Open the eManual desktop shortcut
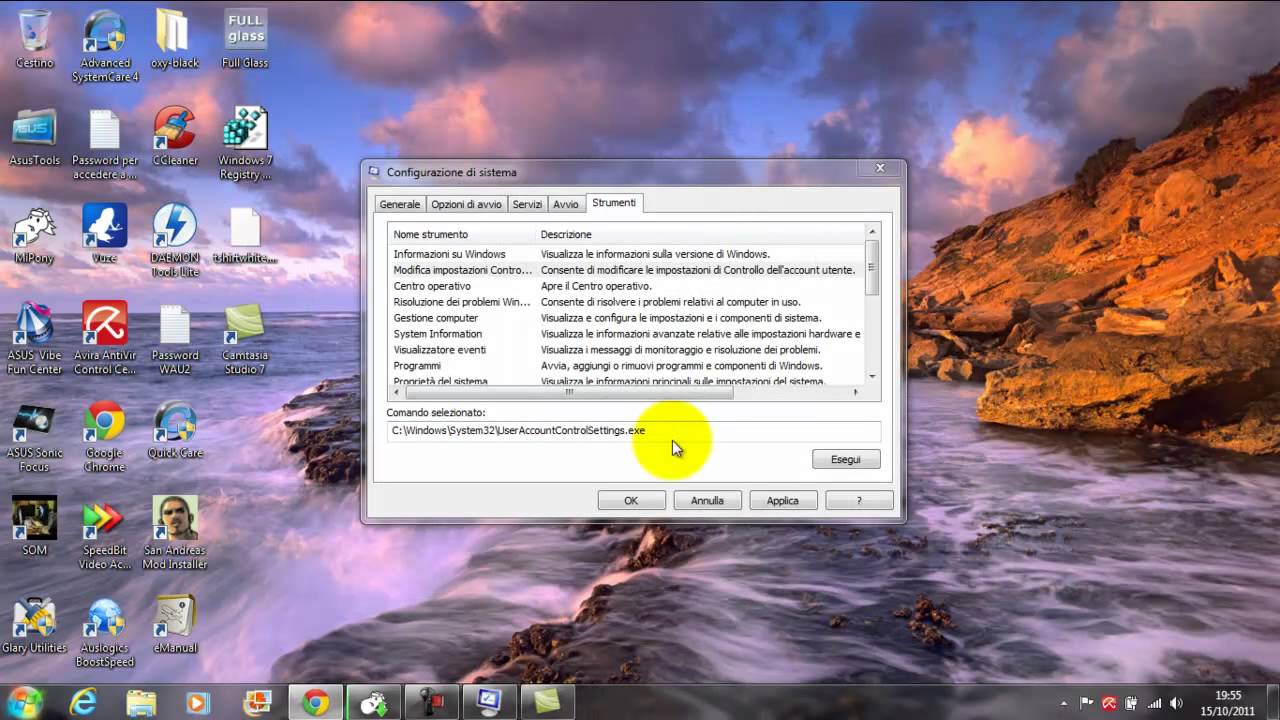The width and height of the screenshot is (1280, 720). [174, 625]
